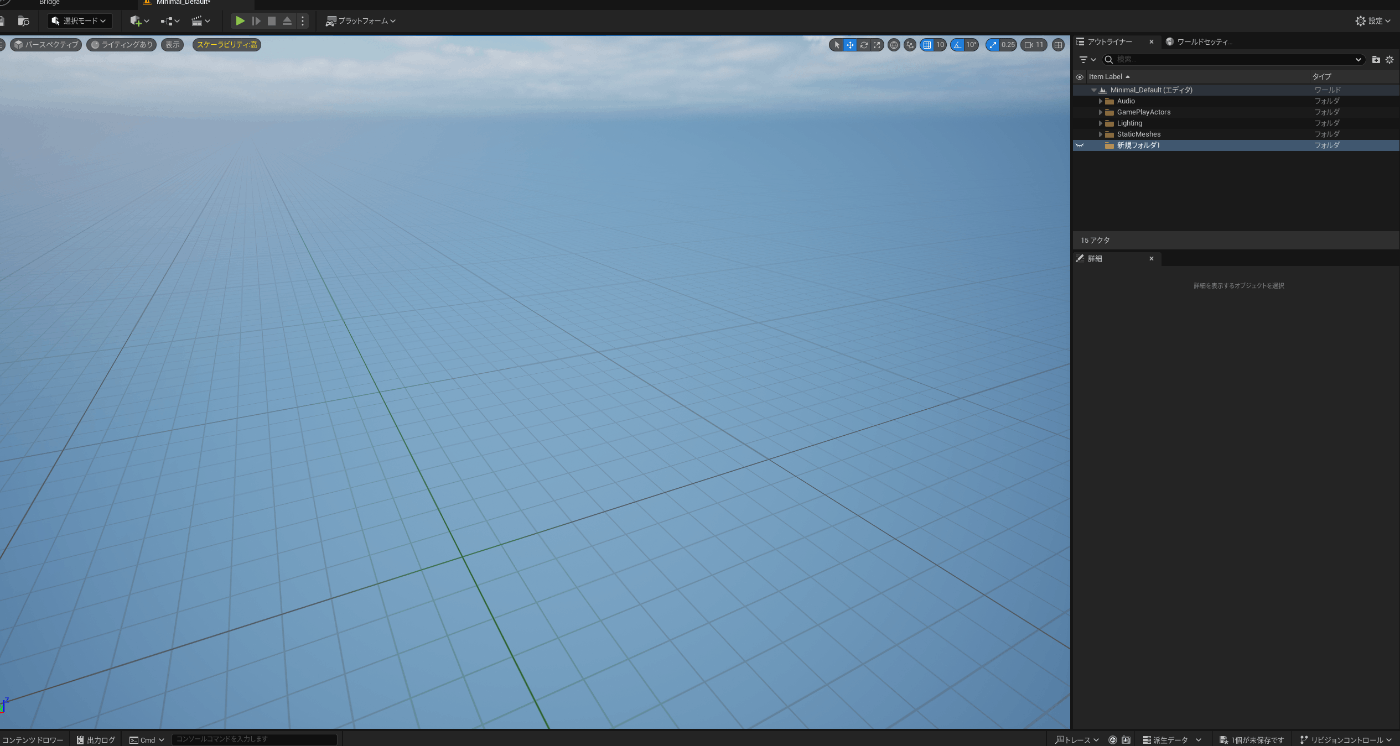Open rotation snap value 10° dropdown
The image size is (1400, 746).
[971, 44]
